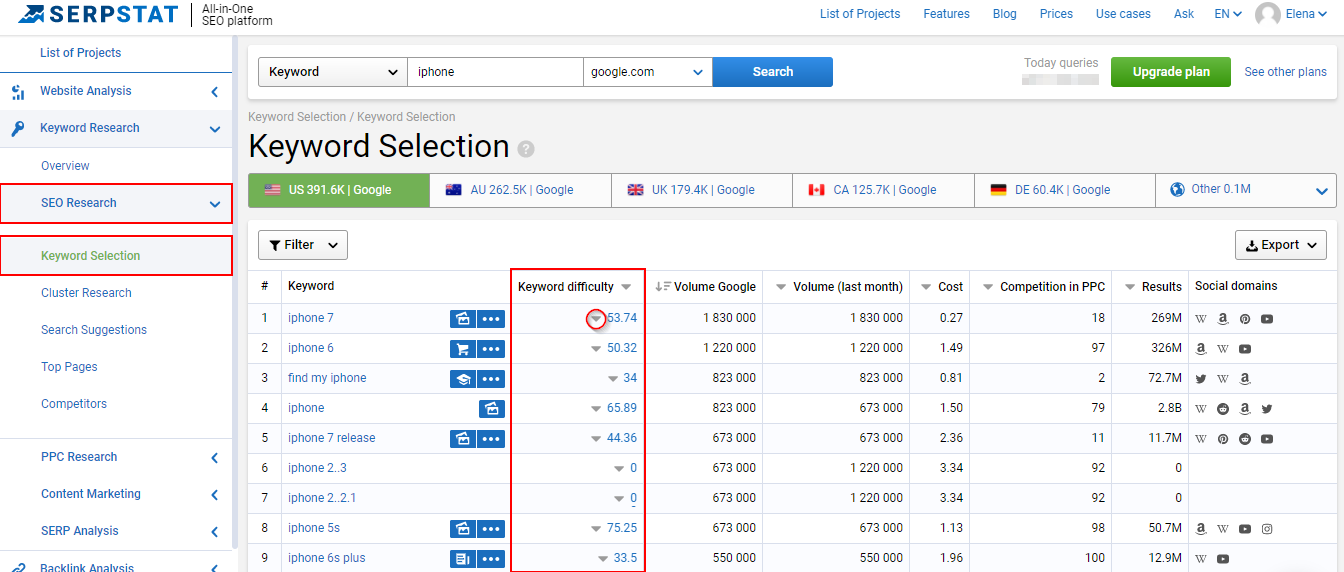Viewport: 1344px width, 572px height.
Task: Switch to the AU 262.5K Google tab
Action: pos(520,190)
